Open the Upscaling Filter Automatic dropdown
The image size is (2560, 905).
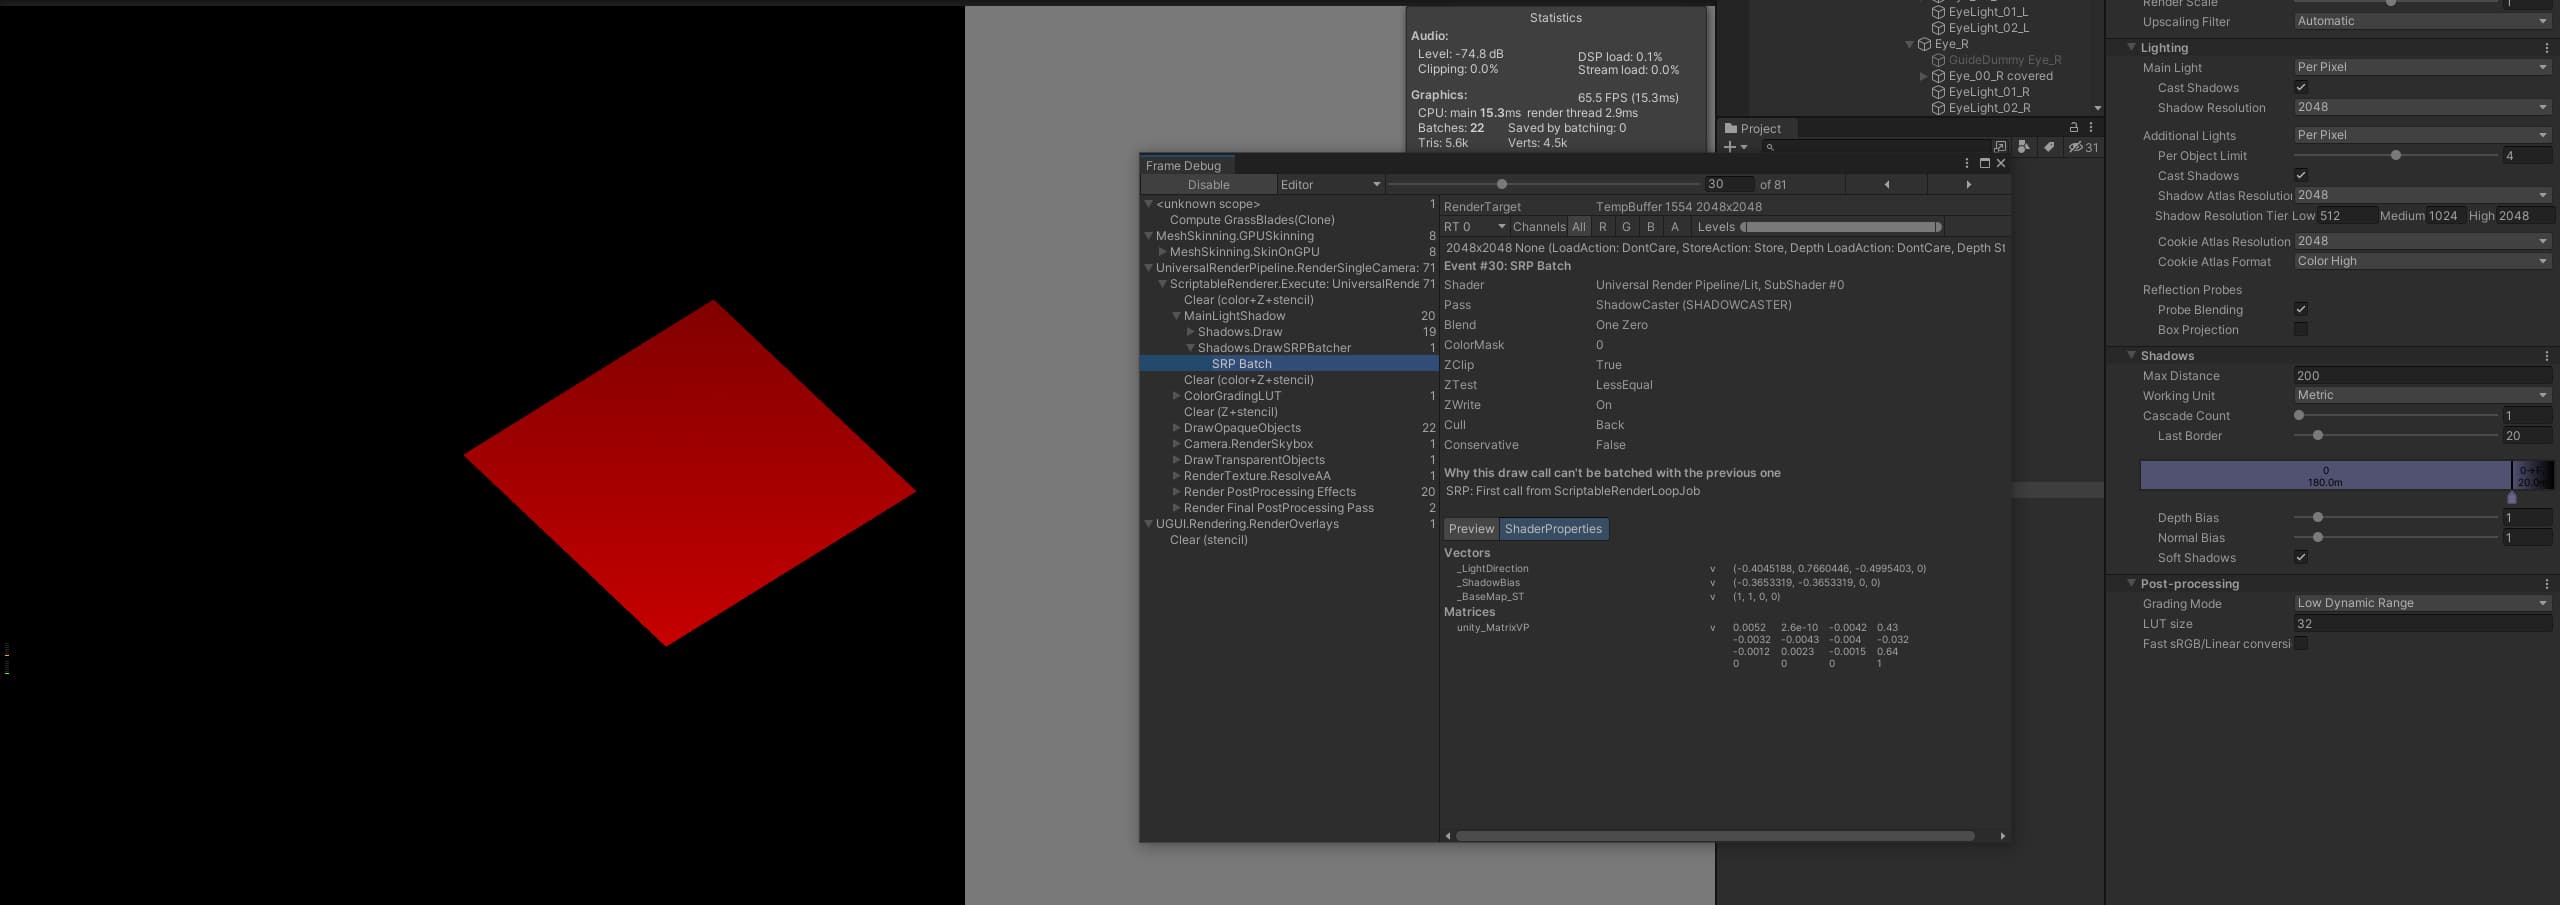(2423, 21)
